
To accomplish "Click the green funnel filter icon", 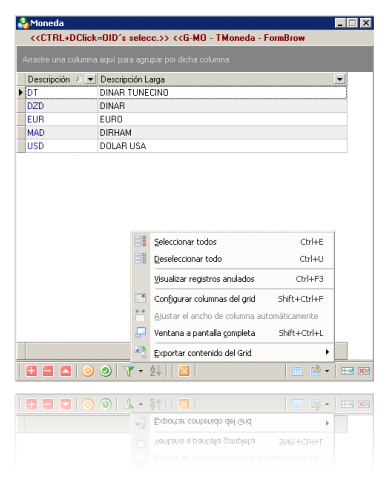I will tap(129, 371).
